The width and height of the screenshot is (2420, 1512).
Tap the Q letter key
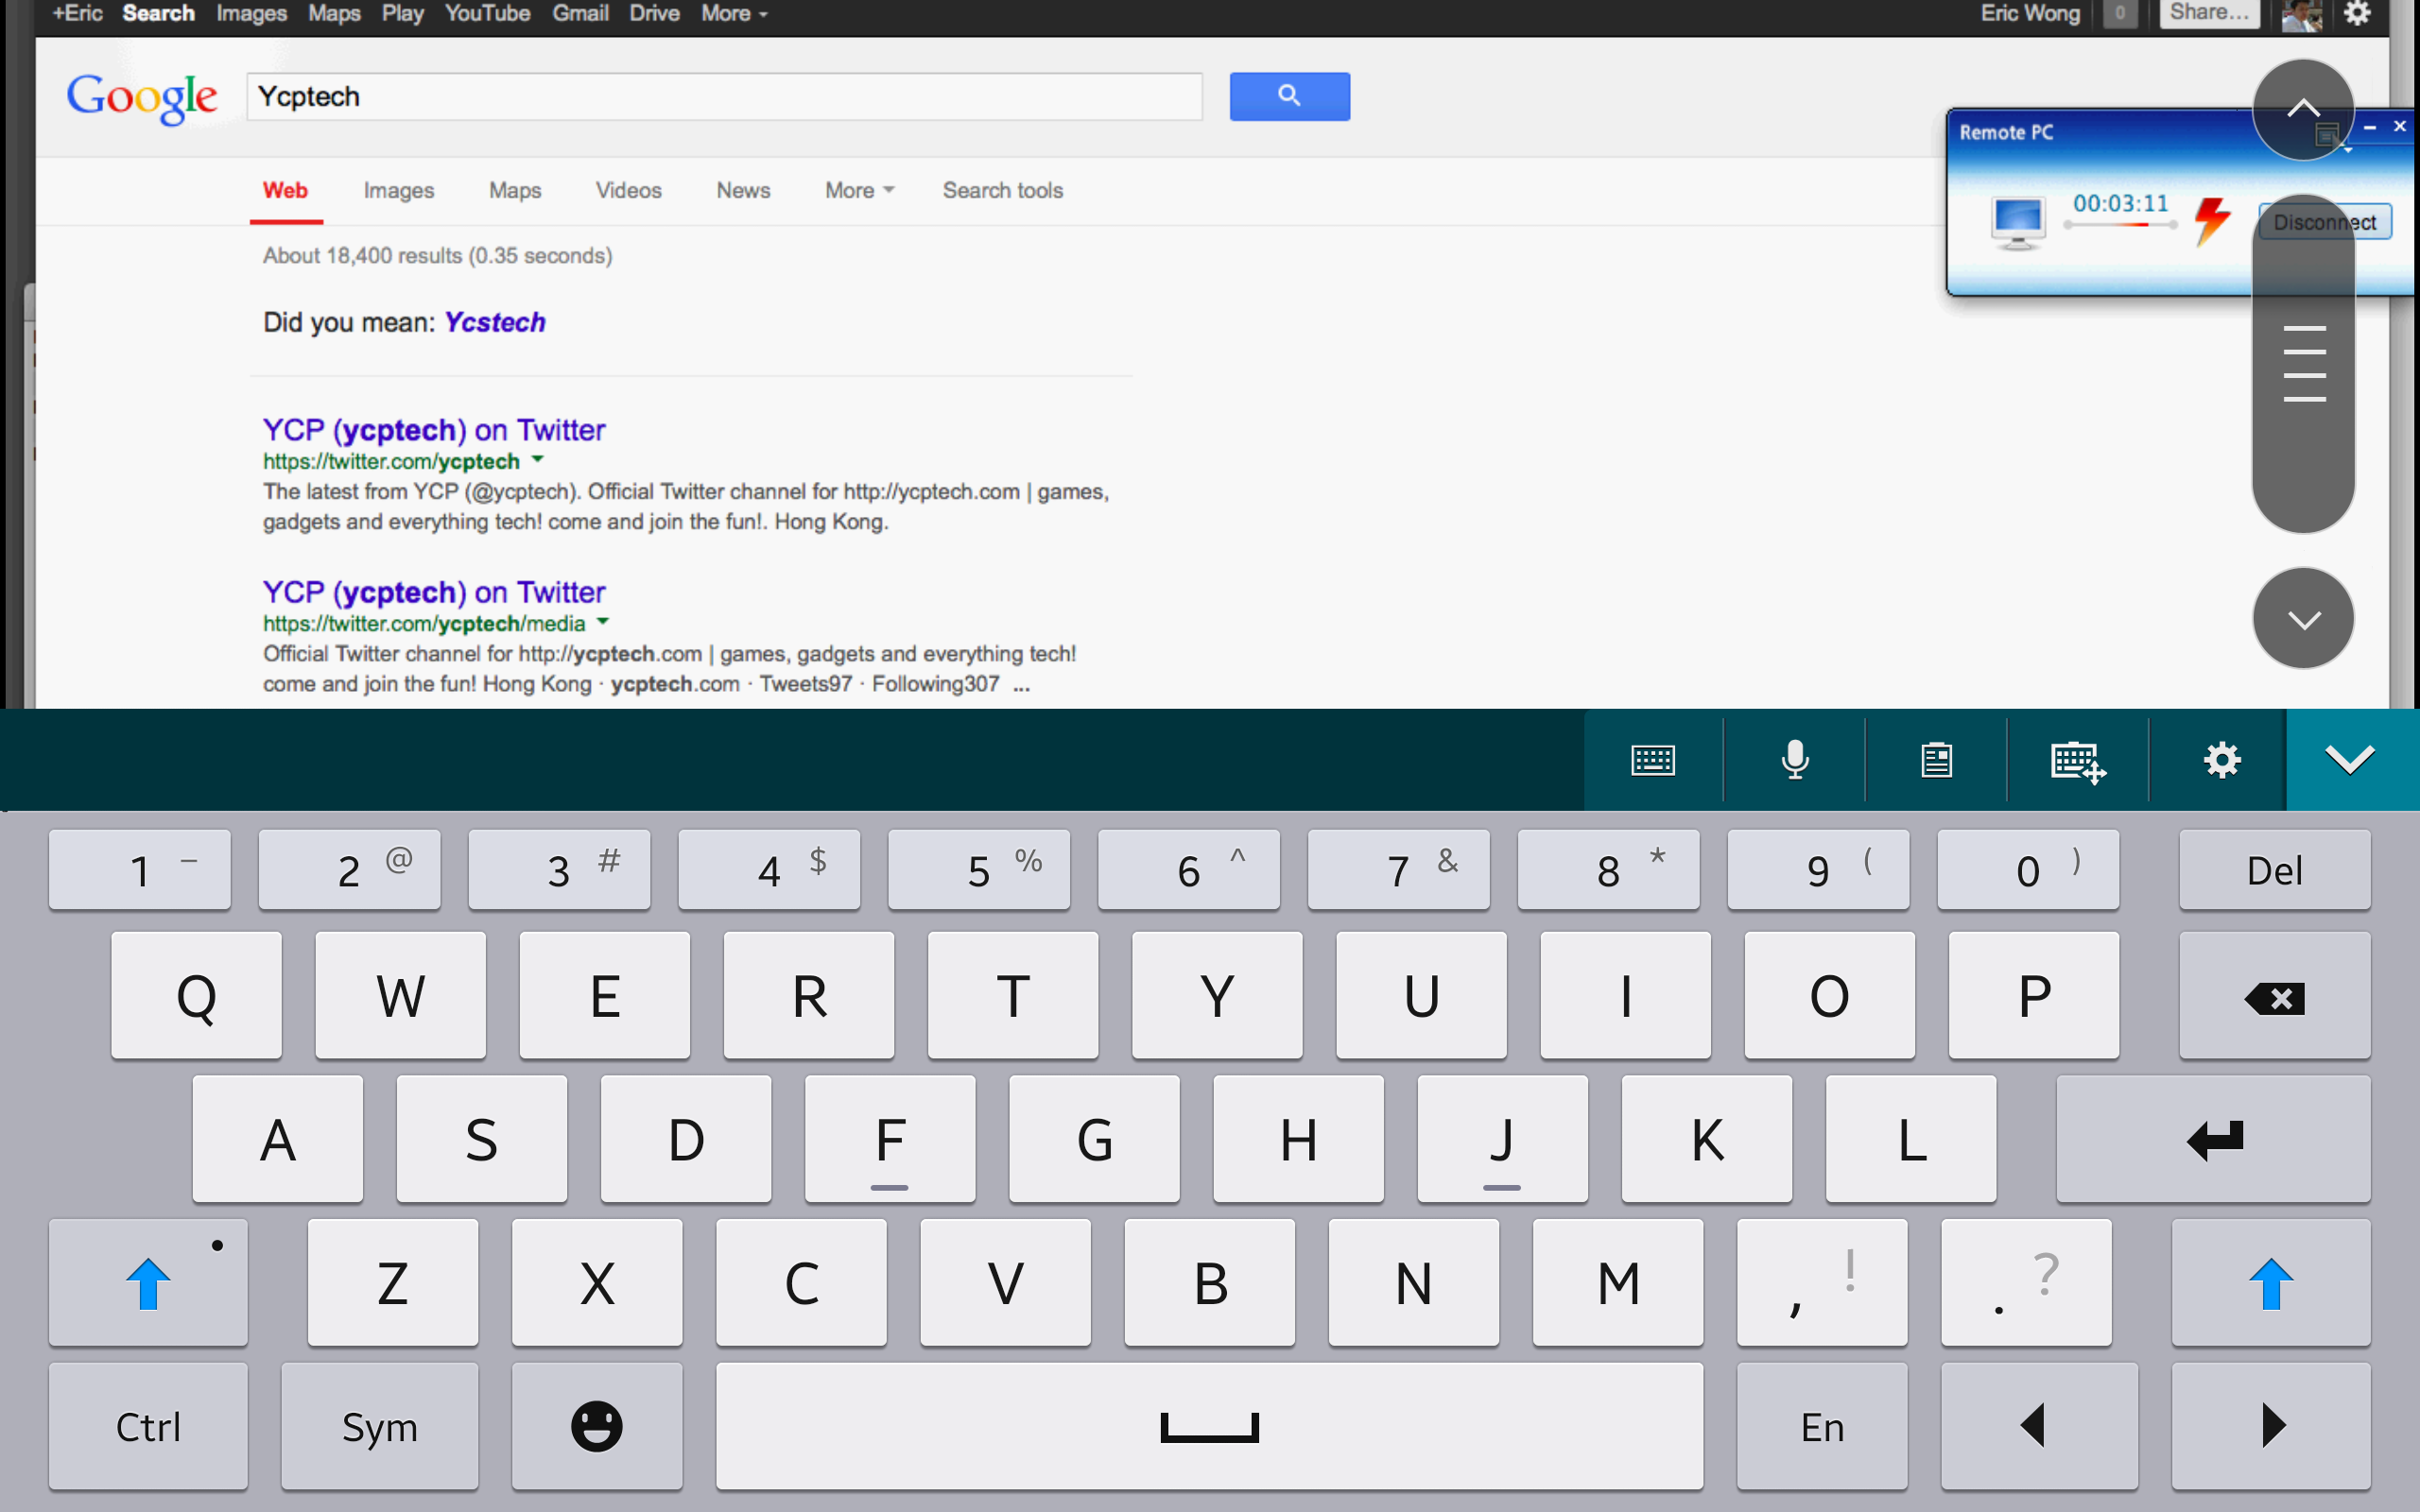coord(196,996)
